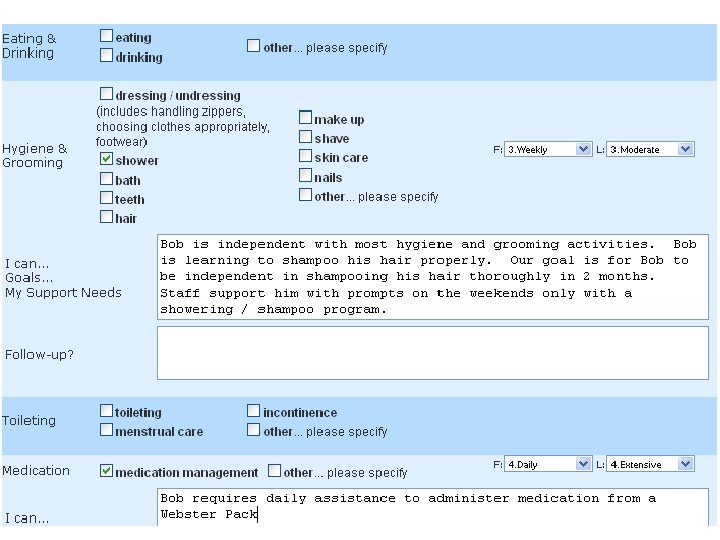Tick the make up checkbox
The image size is (720, 540).
click(x=305, y=118)
